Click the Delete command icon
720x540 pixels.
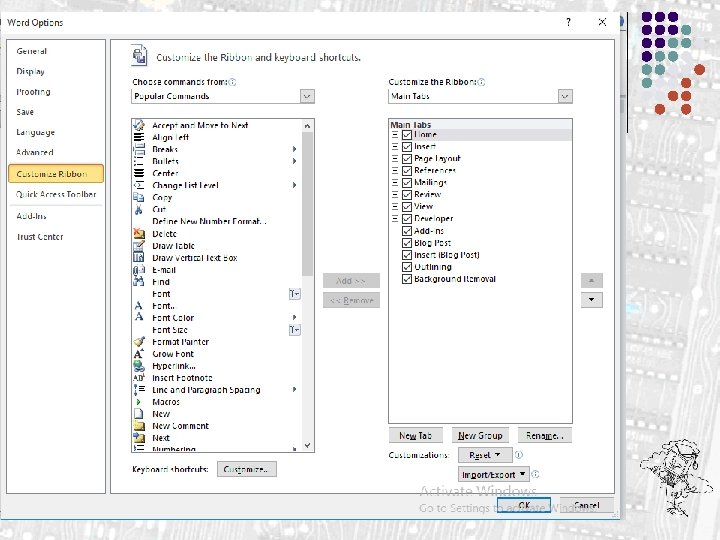pyautogui.click(x=139, y=233)
